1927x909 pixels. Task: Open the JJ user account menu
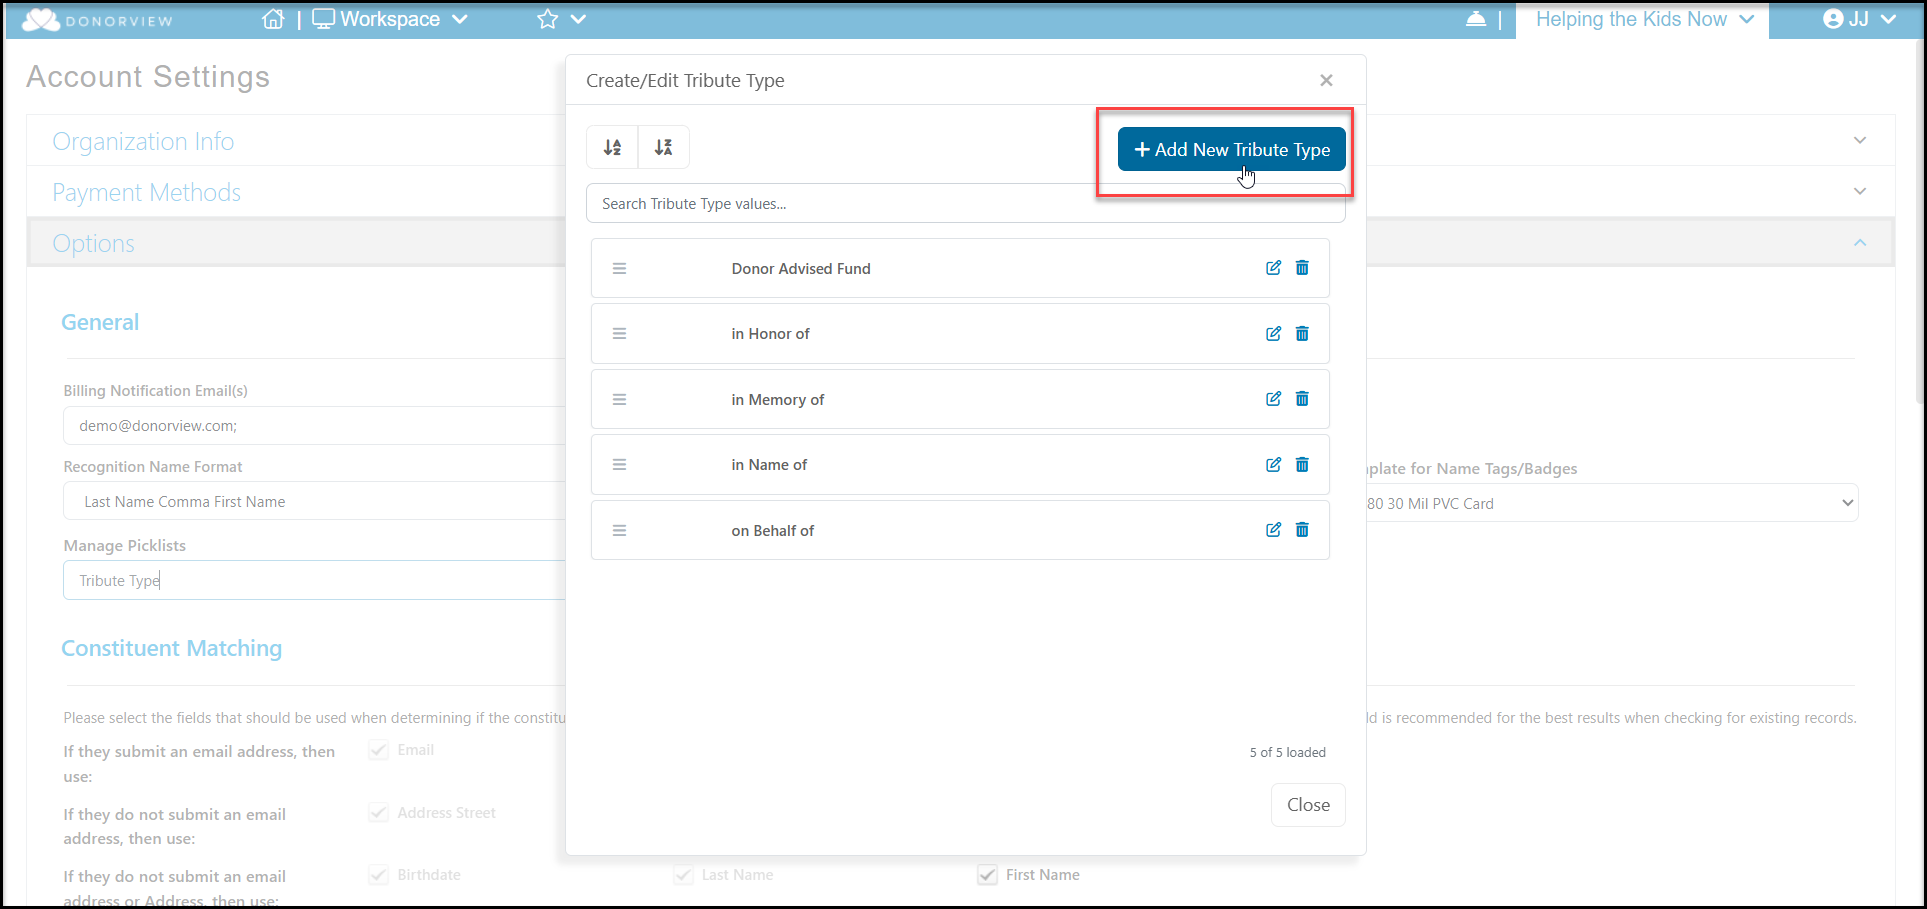[1860, 19]
